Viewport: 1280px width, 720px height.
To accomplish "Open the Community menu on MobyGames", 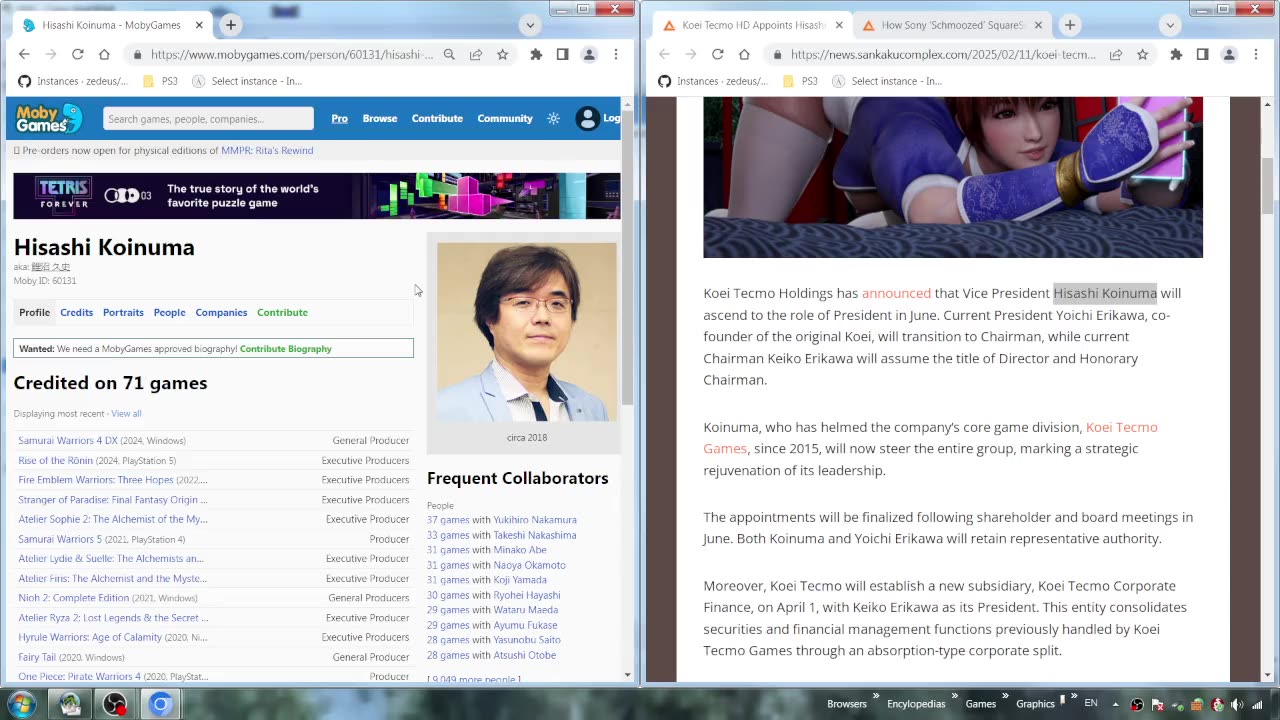I will (x=505, y=118).
